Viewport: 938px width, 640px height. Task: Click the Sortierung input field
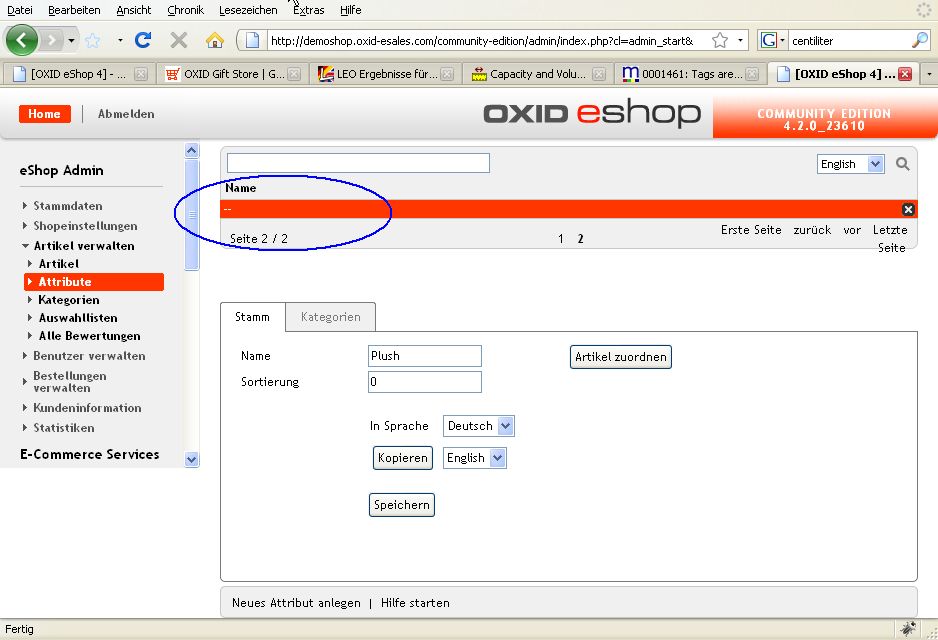[x=424, y=382]
